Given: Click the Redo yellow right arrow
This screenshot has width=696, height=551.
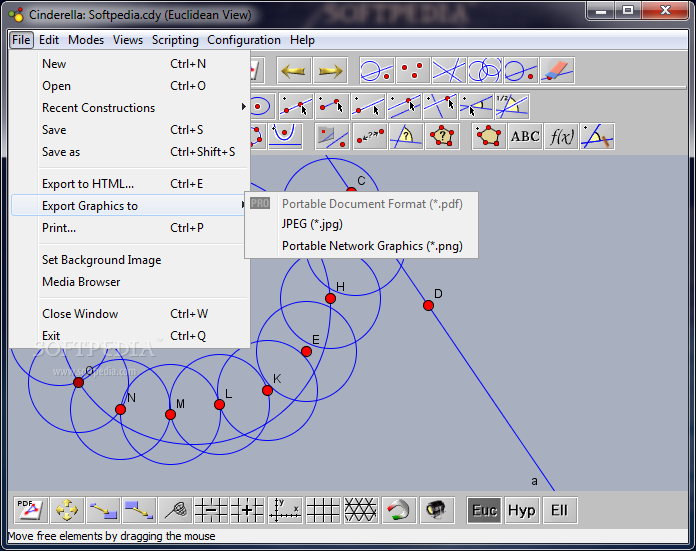Looking at the screenshot, I should (330, 71).
